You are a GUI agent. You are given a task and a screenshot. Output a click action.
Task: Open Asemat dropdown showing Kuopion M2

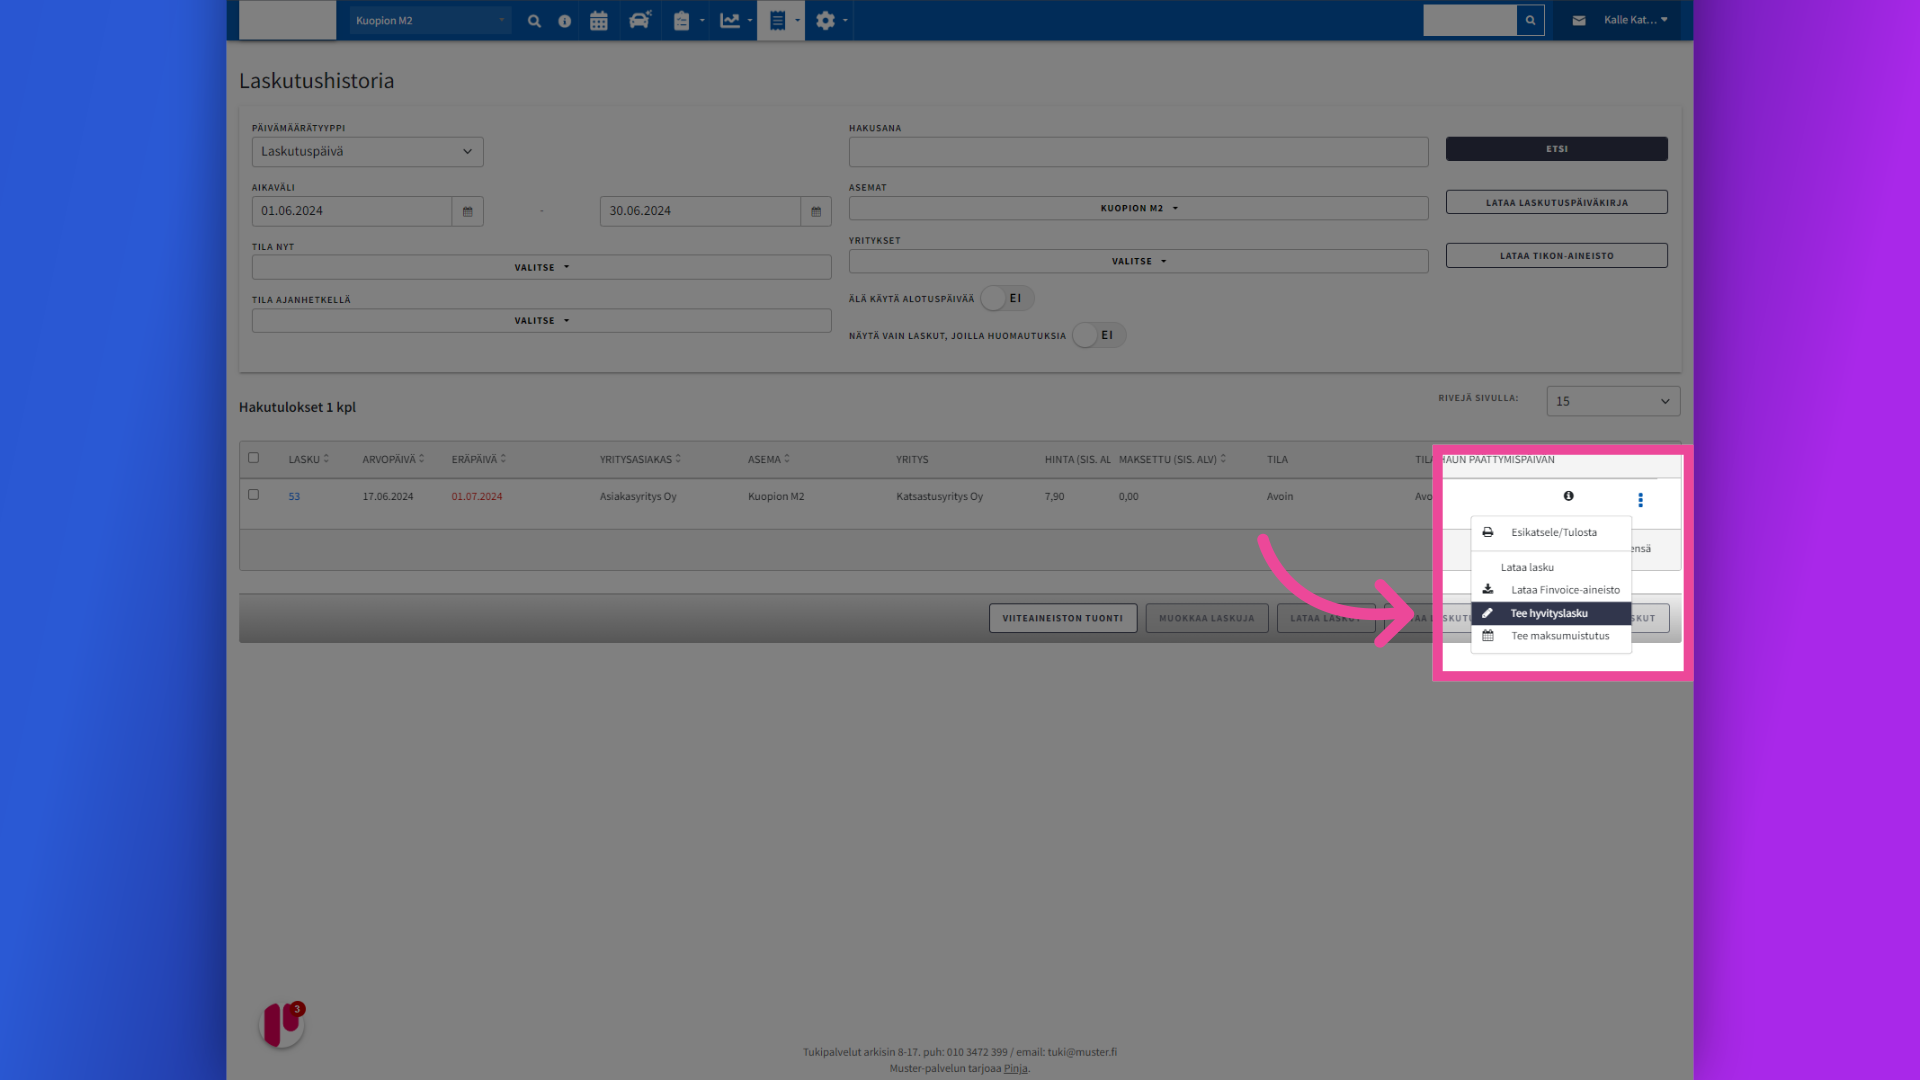(x=1138, y=208)
